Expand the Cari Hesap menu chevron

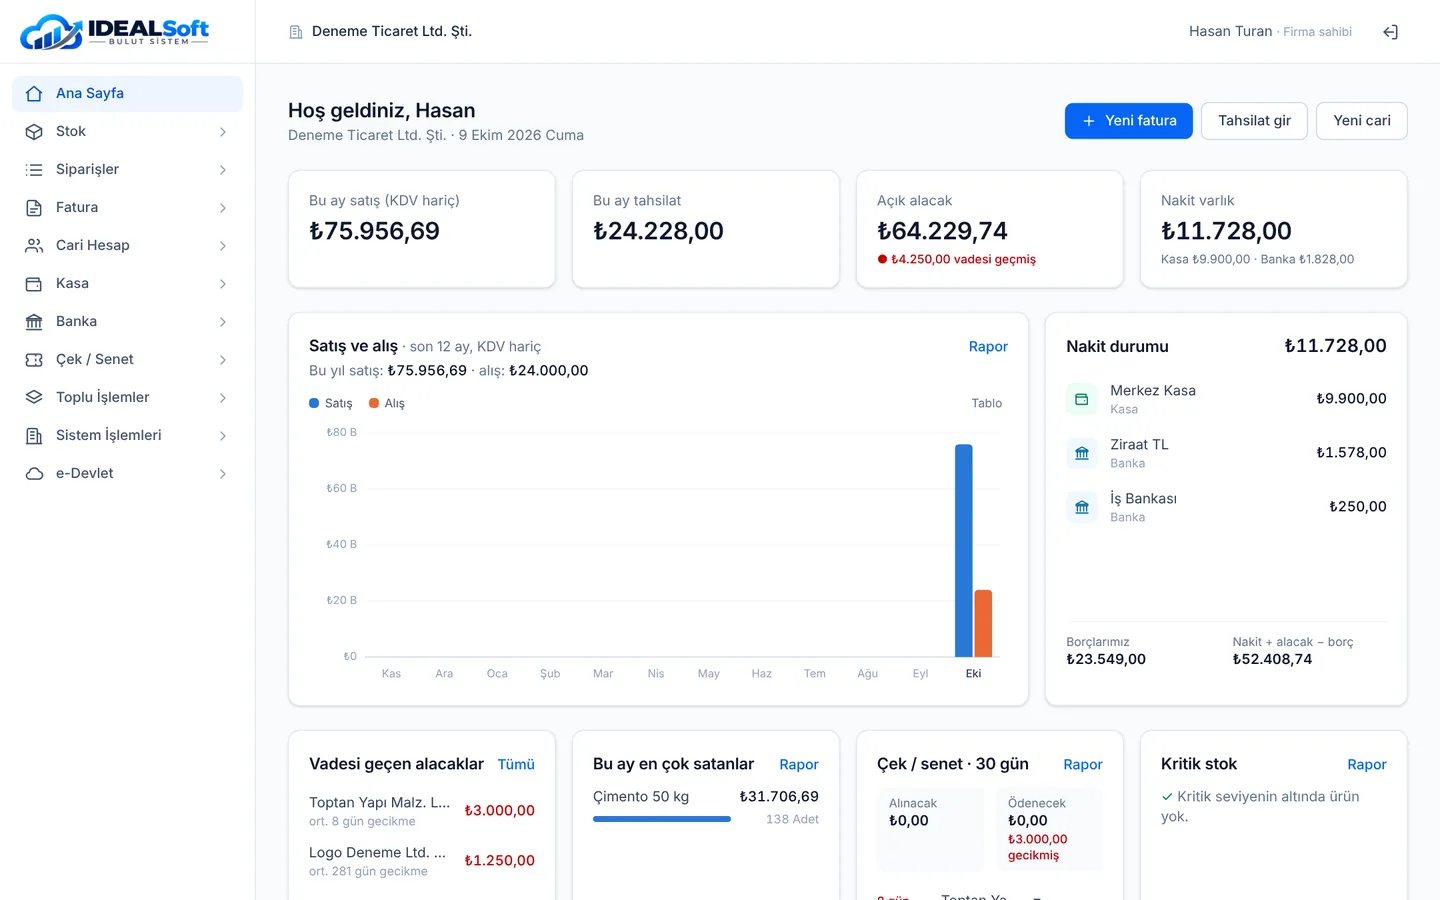pos(223,245)
